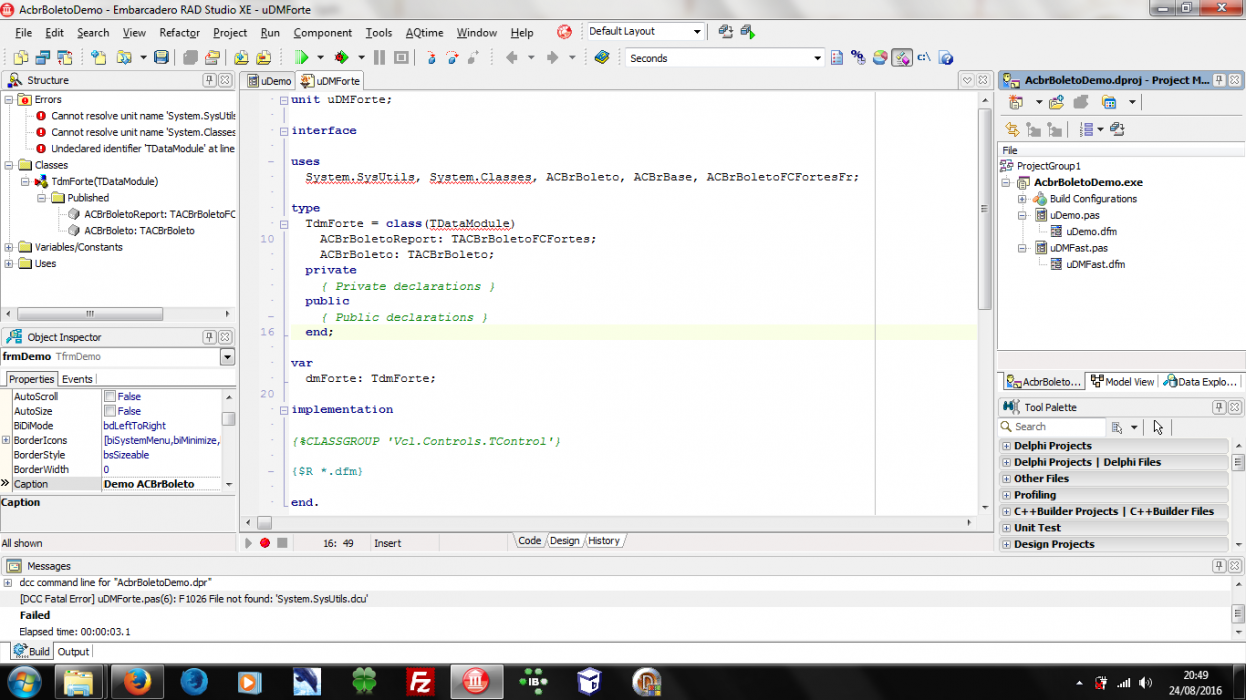Toggle the AutoSize False checkbox

coord(110,411)
